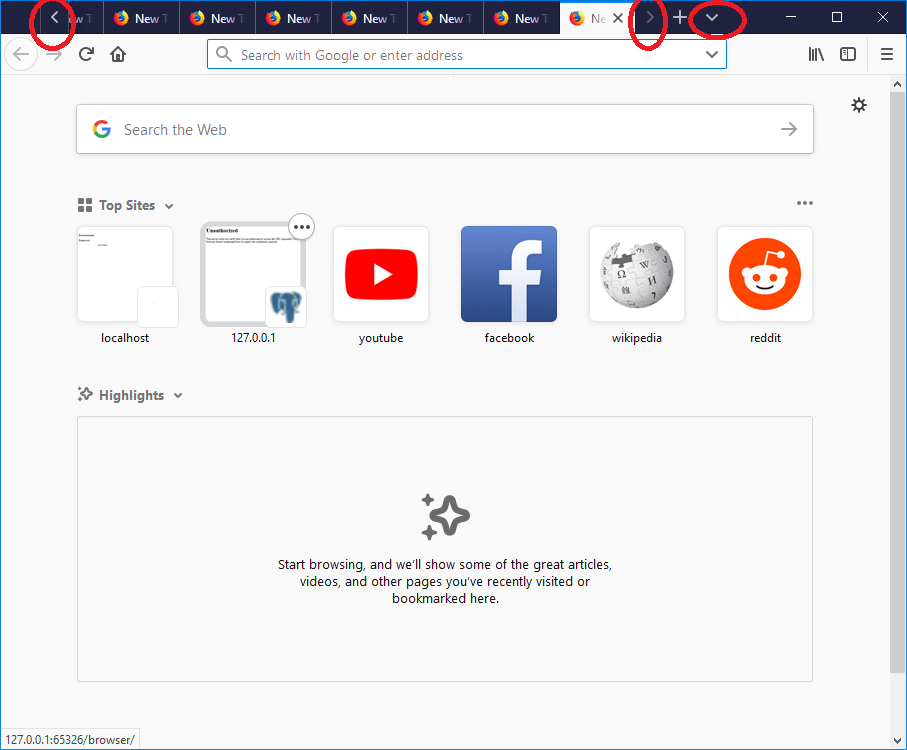
Task: Switch to the fourth New Tab
Action: pos(293,19)
